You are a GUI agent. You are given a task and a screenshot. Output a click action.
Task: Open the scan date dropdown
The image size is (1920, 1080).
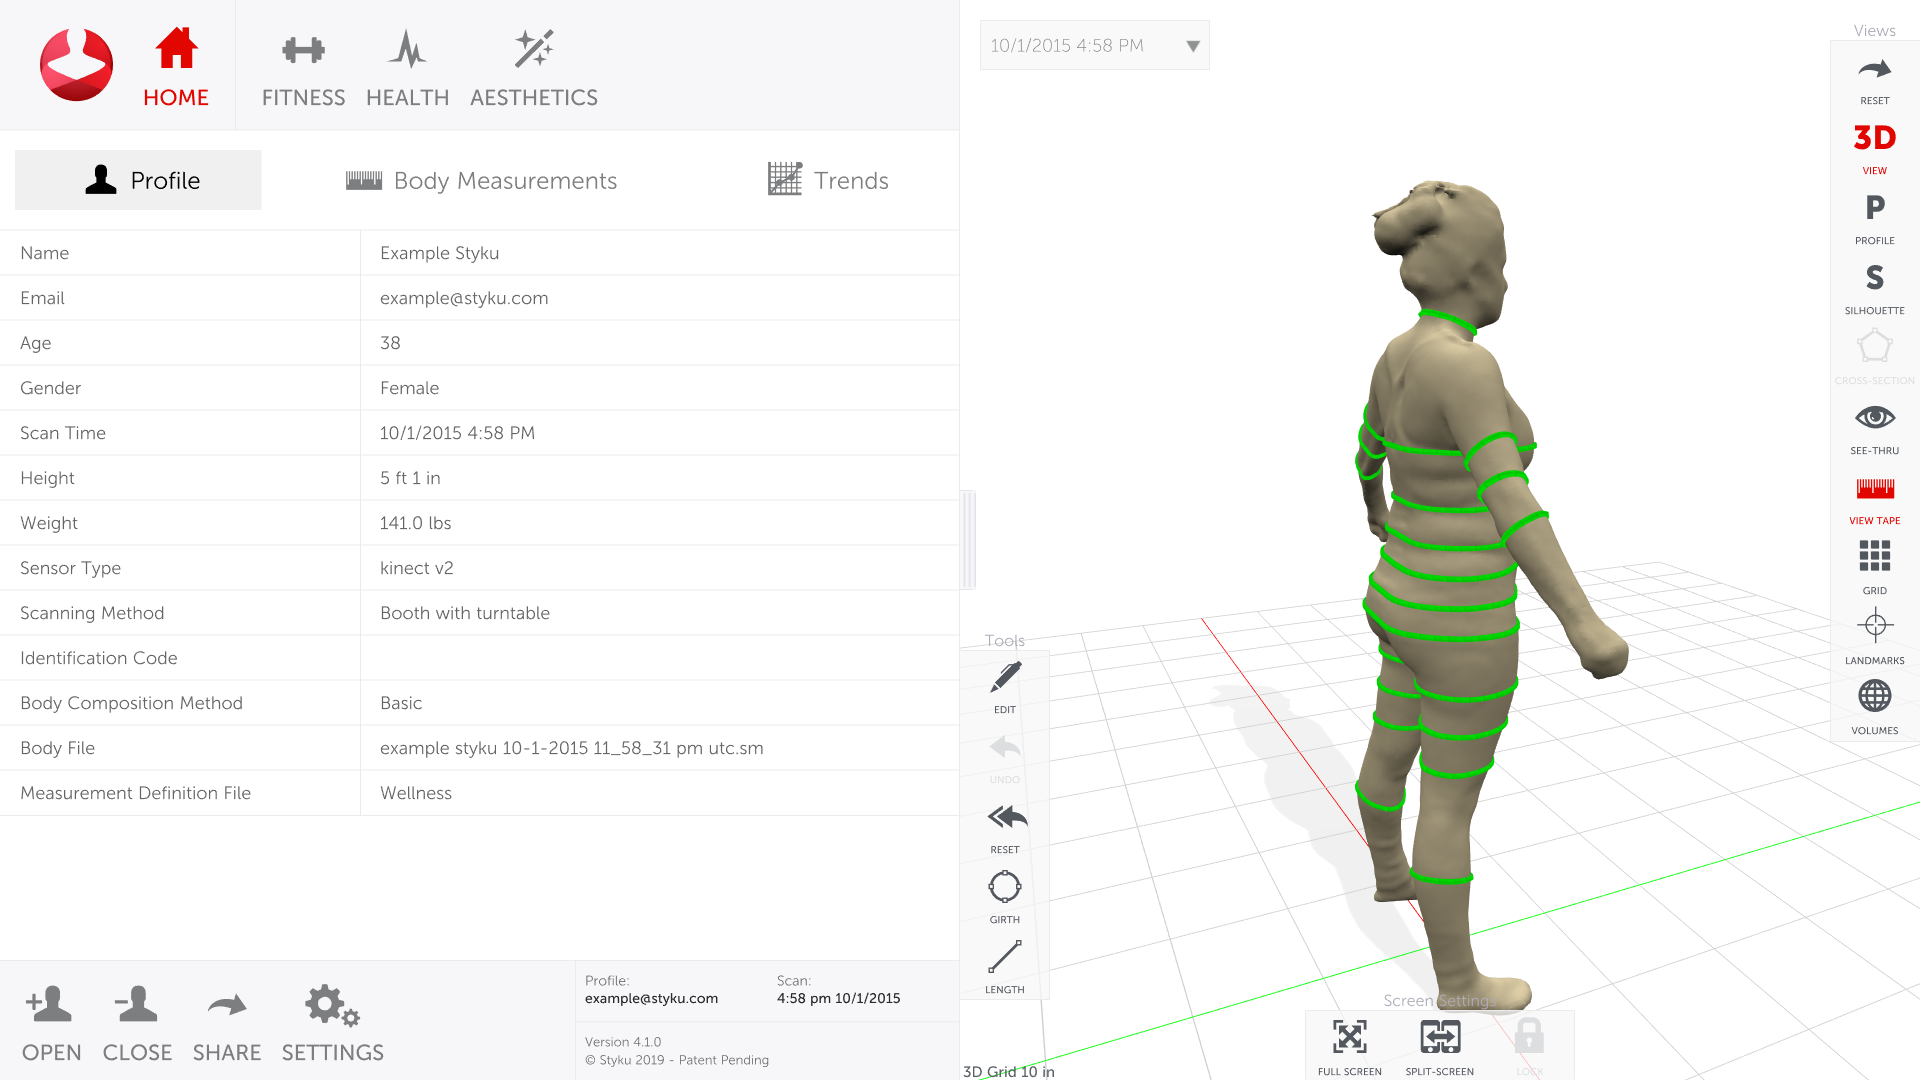[x=1192, y=46]
